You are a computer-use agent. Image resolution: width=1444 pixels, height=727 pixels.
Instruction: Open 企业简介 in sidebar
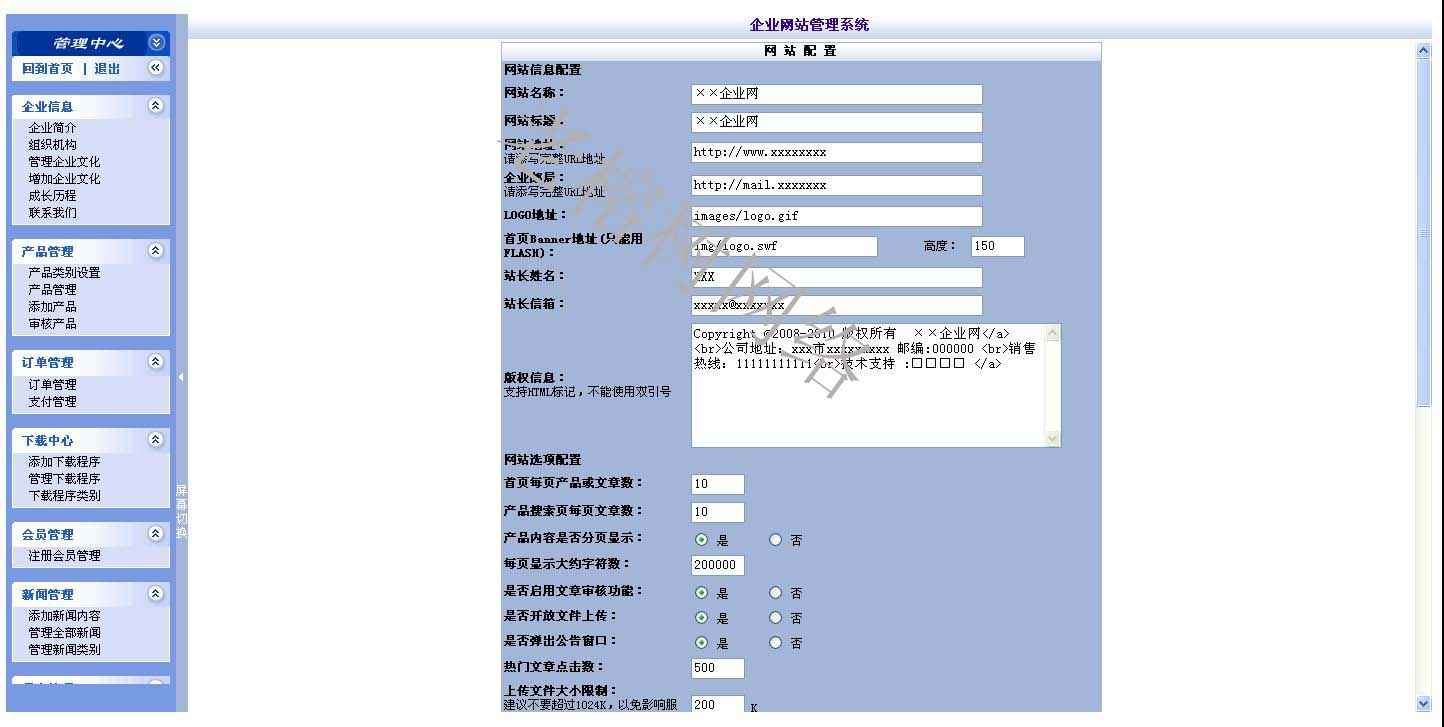tap(52, 128)
